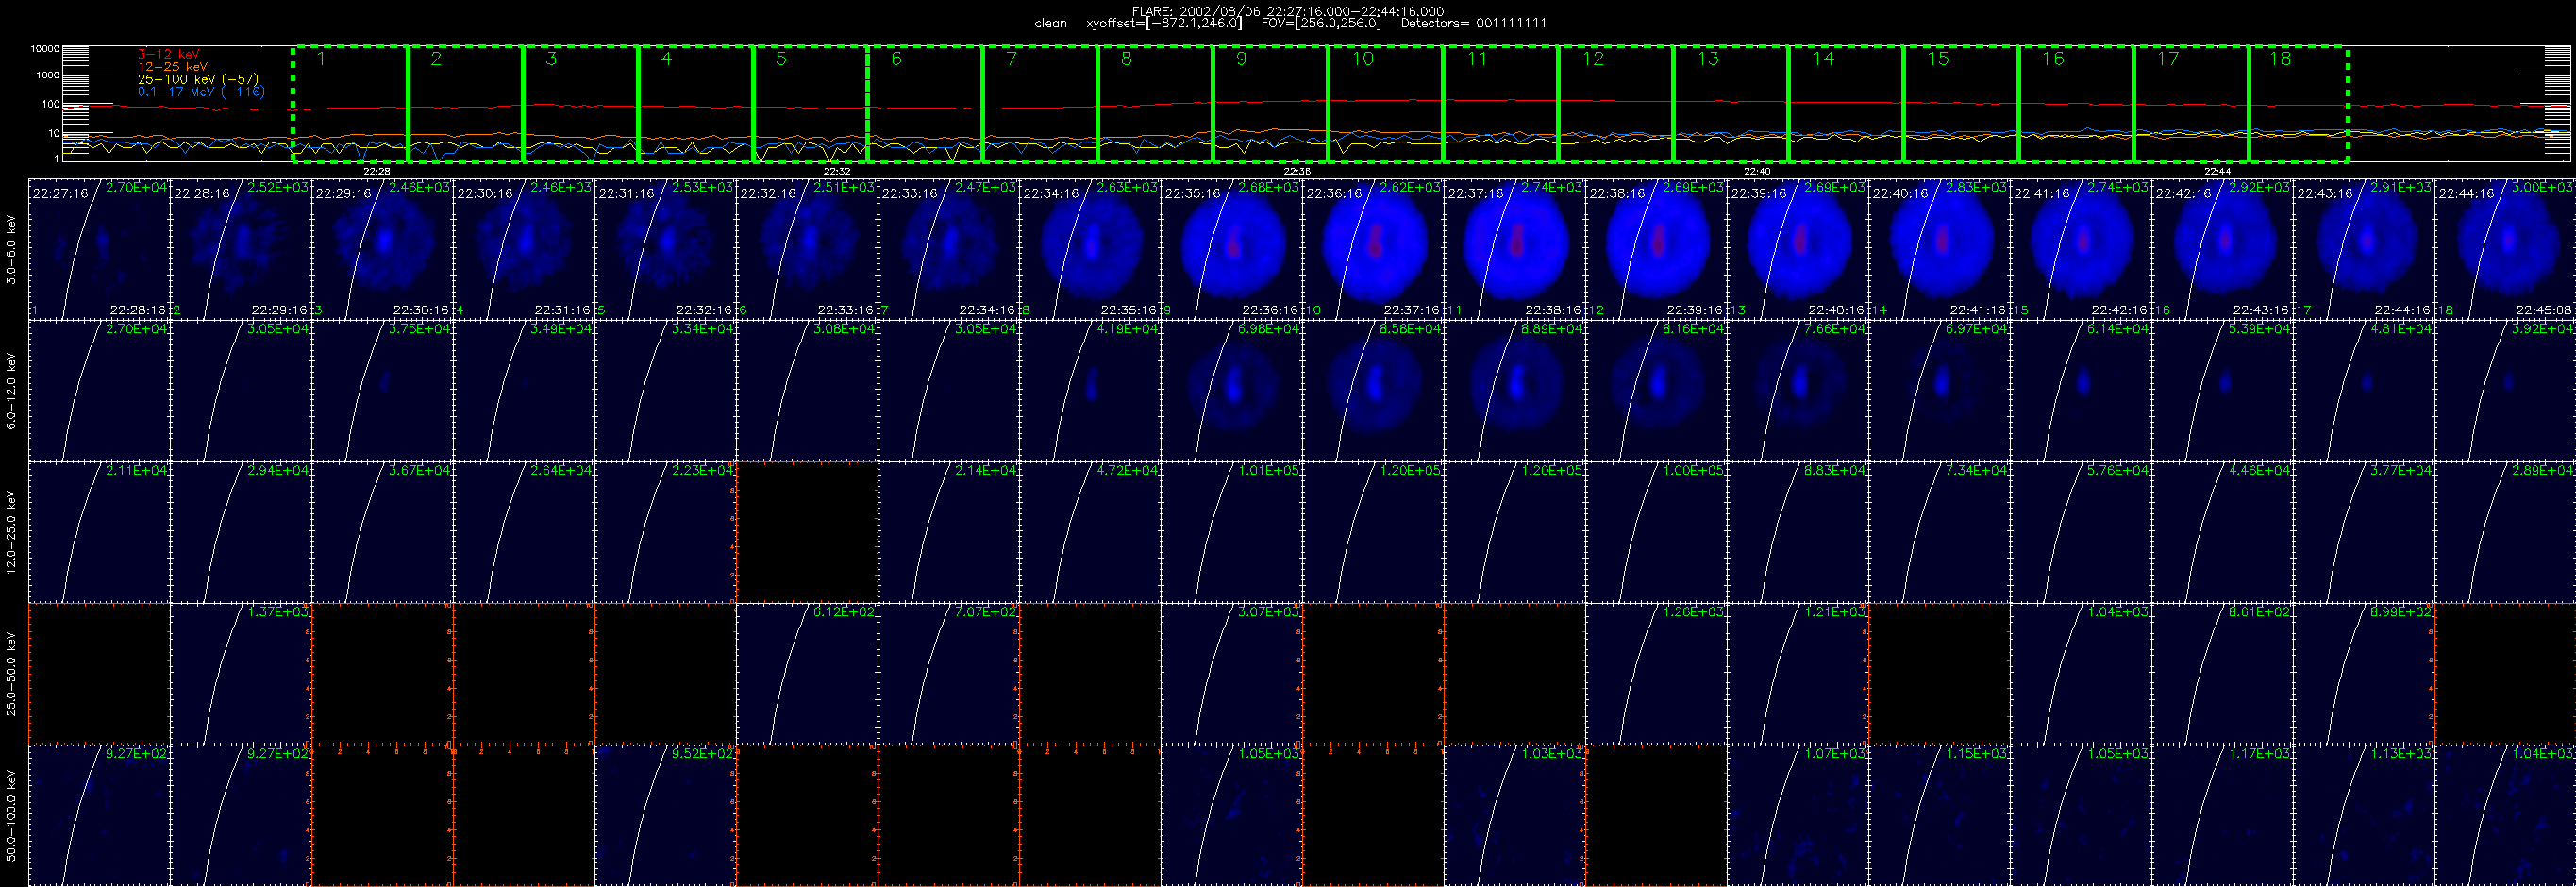
Task: Open the 3.0-6.0 keV image starting 22:42:16
Action: [2222, 249]
